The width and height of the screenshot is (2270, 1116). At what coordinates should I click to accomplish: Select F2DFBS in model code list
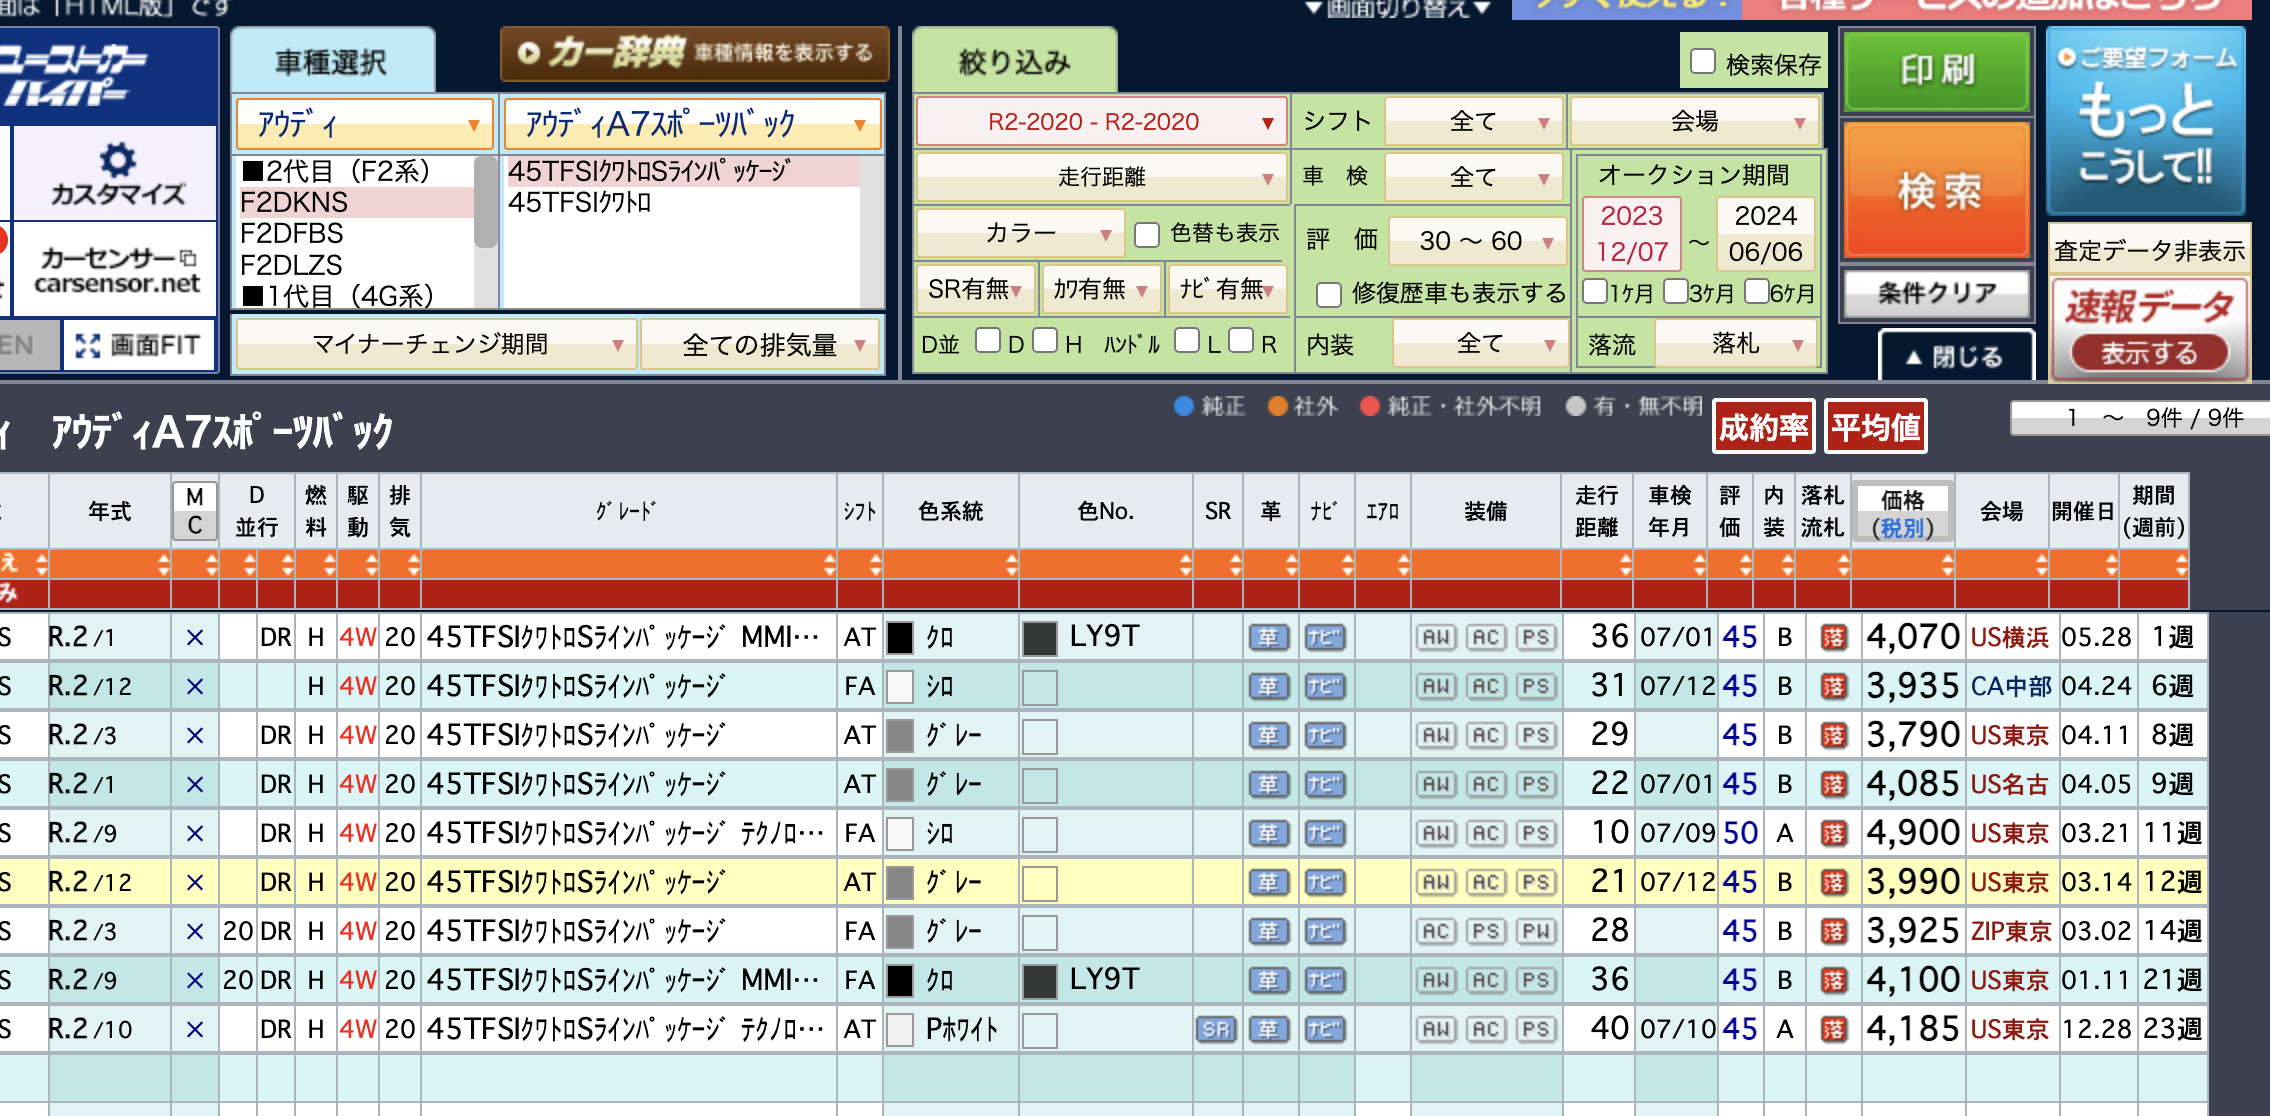pos(355,233)
